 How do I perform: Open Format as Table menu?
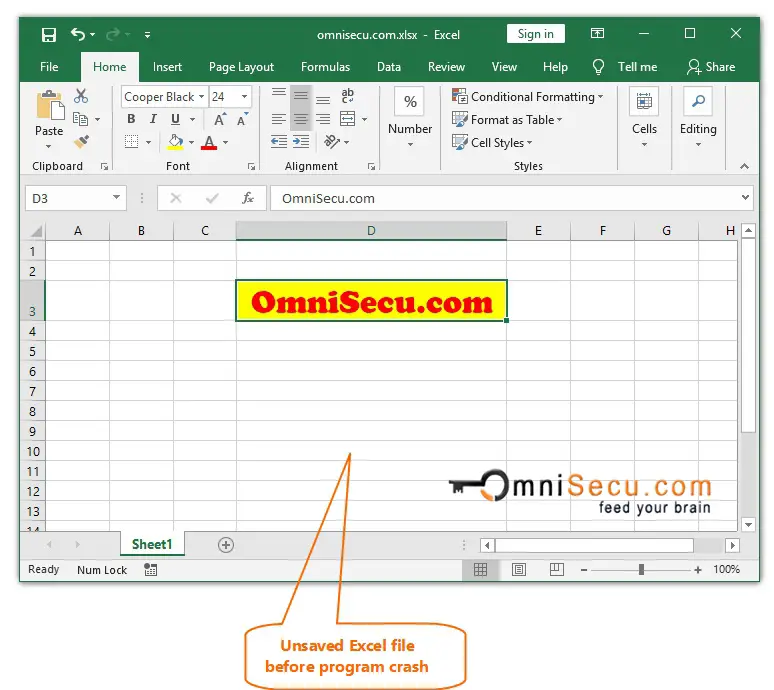pos(507,119)
